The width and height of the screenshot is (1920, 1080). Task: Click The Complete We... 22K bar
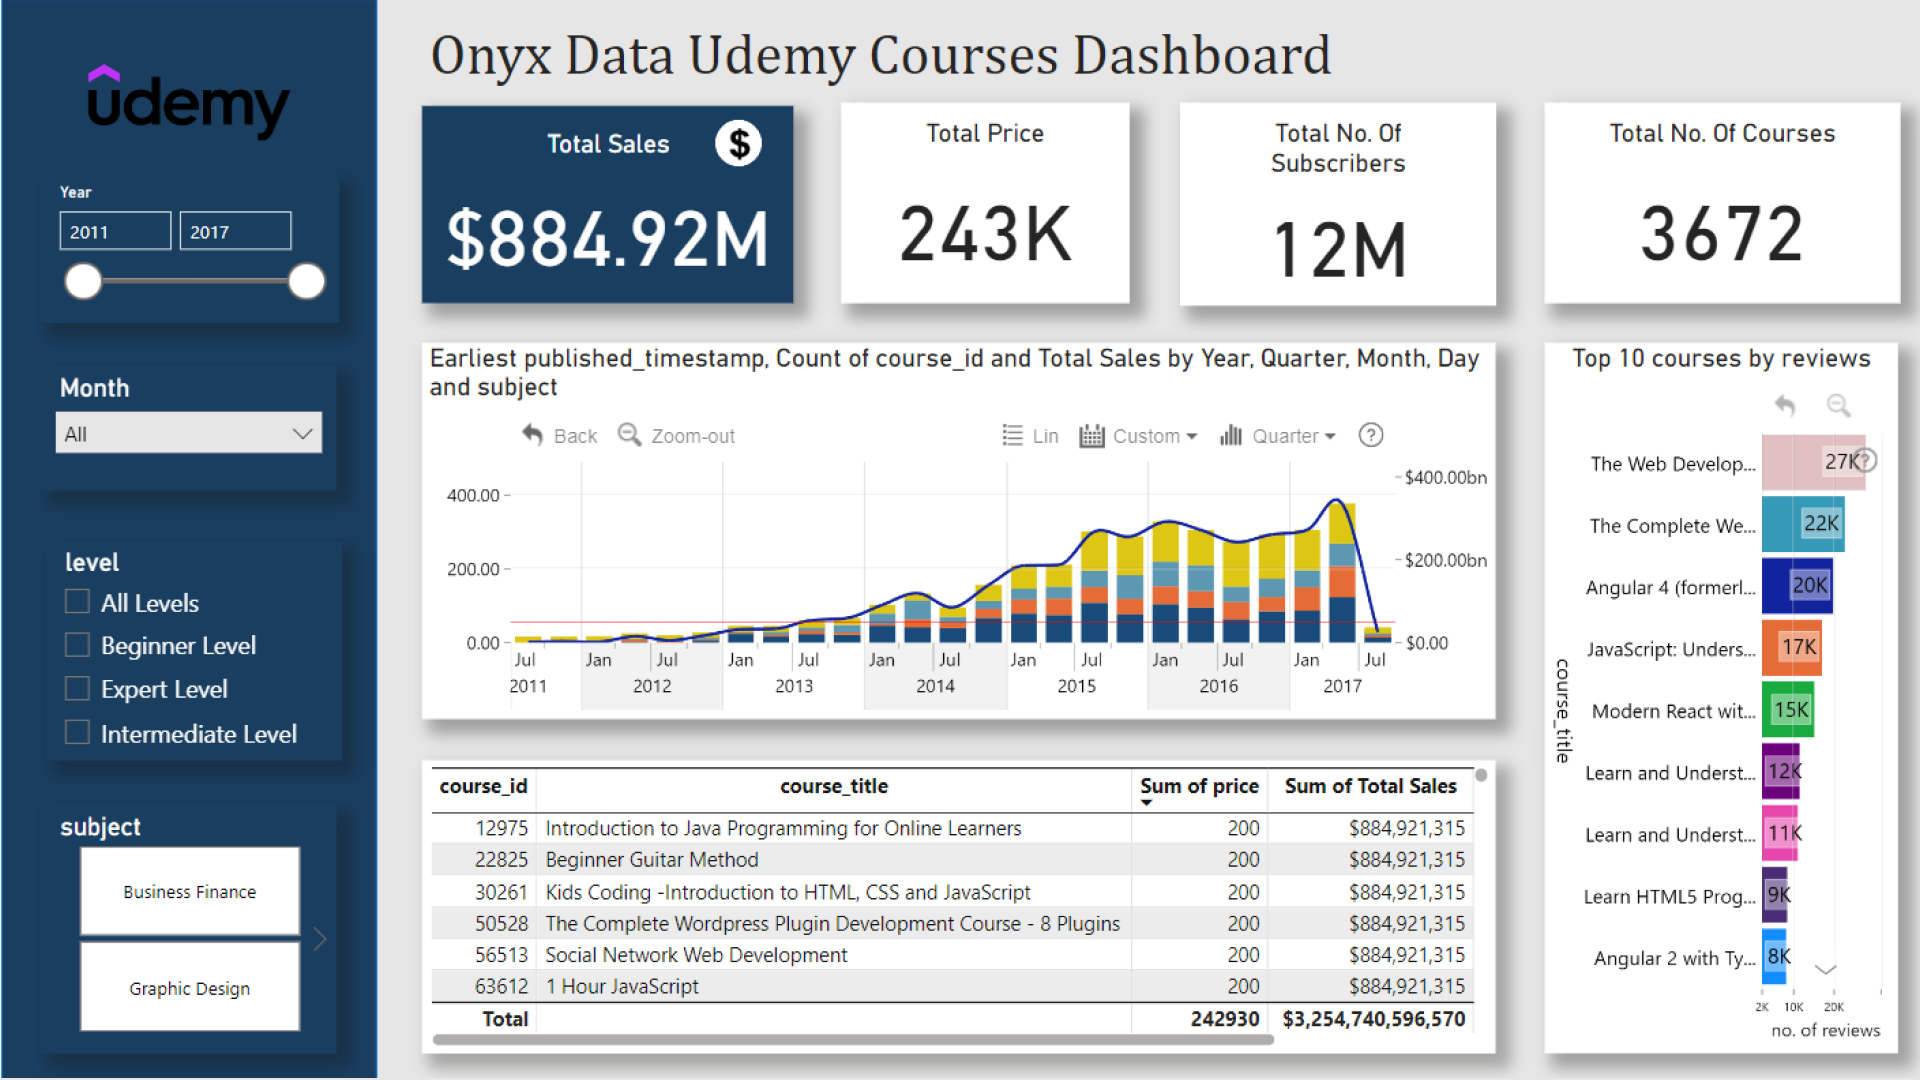coord(1803,524)
